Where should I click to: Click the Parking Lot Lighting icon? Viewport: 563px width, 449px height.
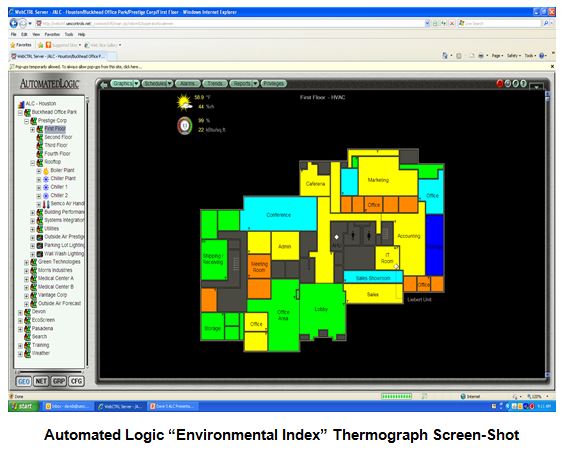tap(40, 245)
